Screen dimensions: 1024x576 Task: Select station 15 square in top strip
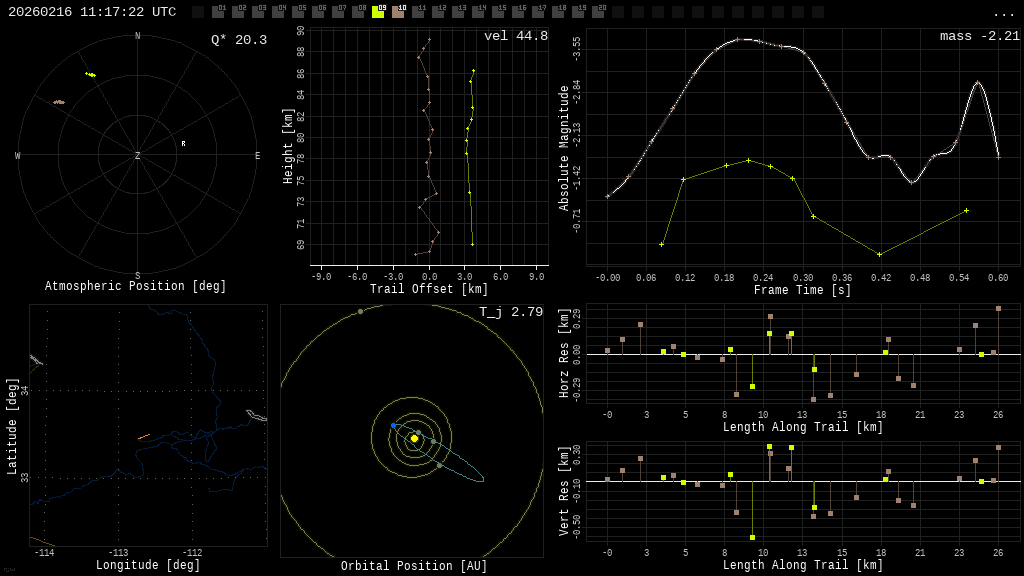[498, 12]
